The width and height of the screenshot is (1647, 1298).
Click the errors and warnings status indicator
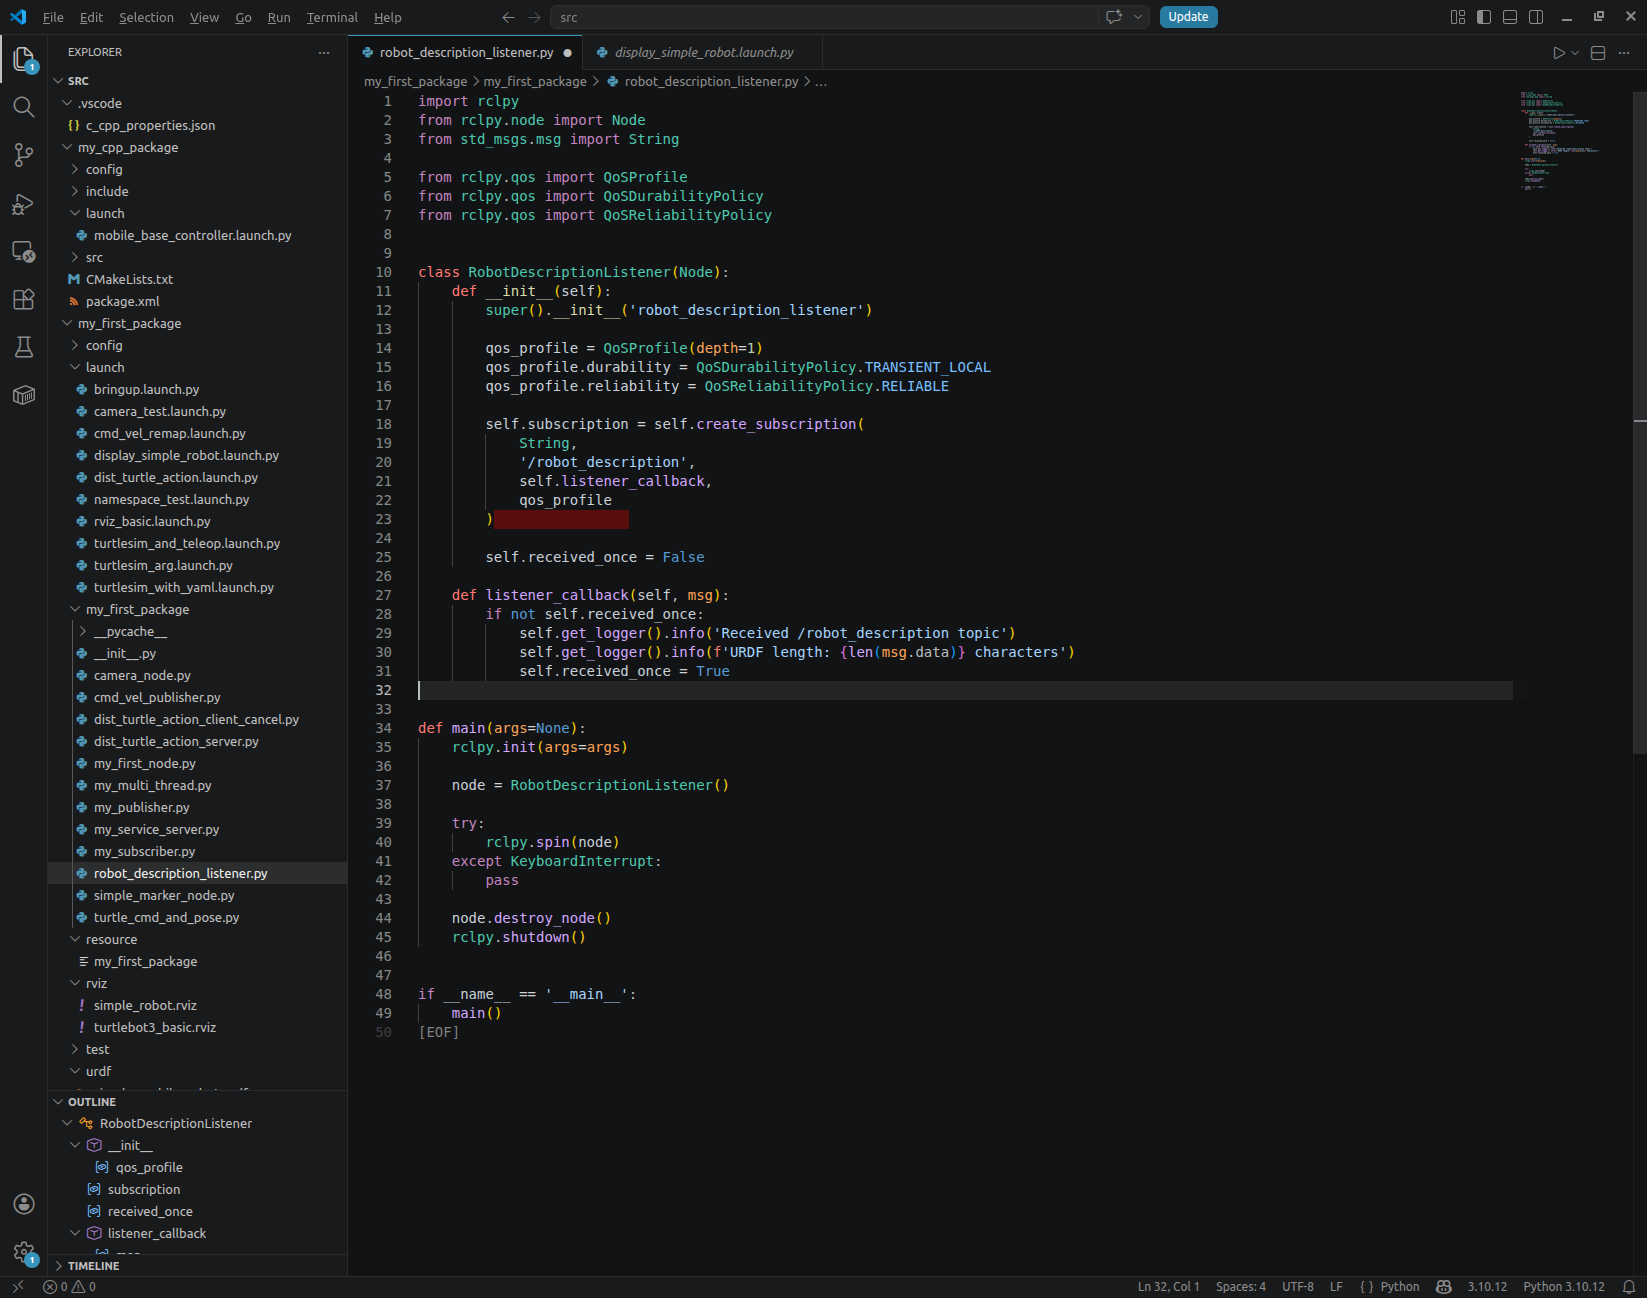pyautogui.click(x=69, y=1287)
